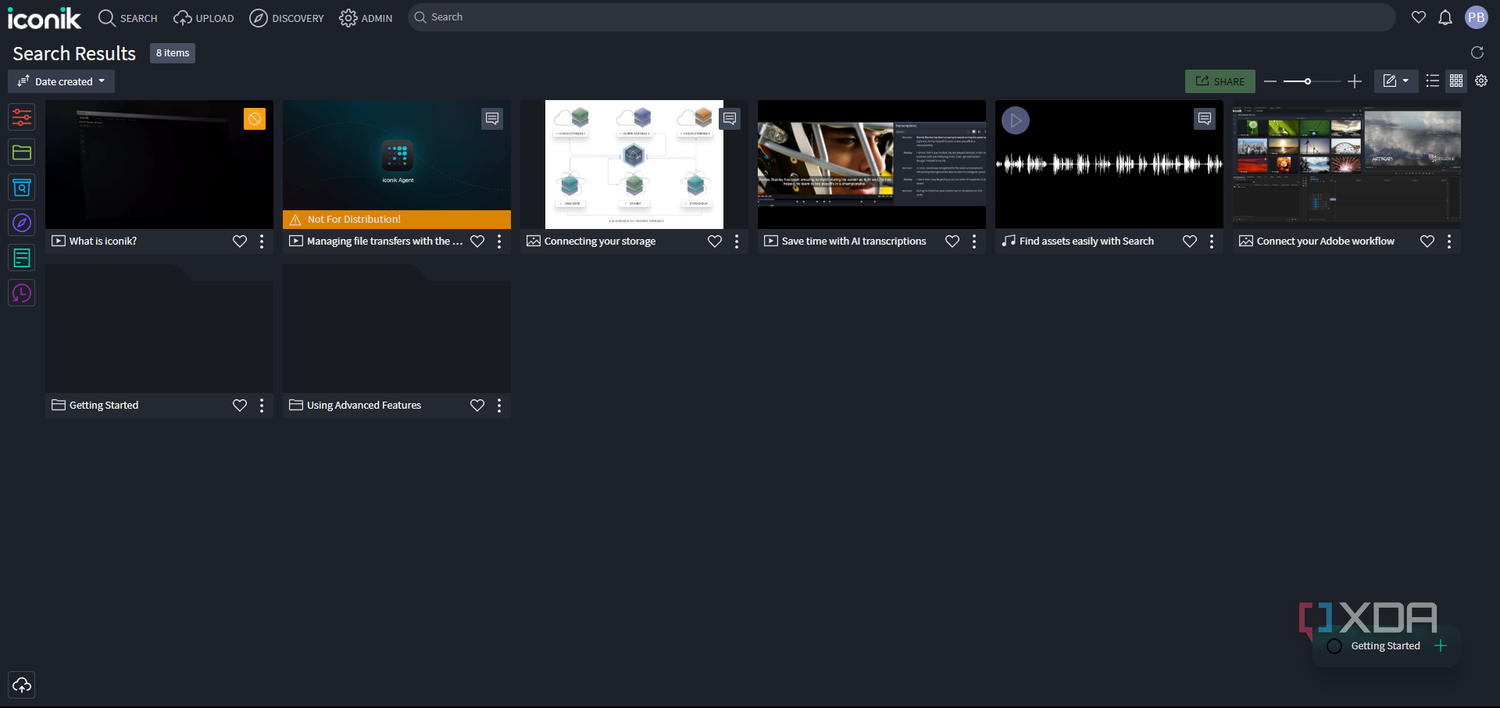
Task: Open options menu for What is iconik?
Action: 262,241
